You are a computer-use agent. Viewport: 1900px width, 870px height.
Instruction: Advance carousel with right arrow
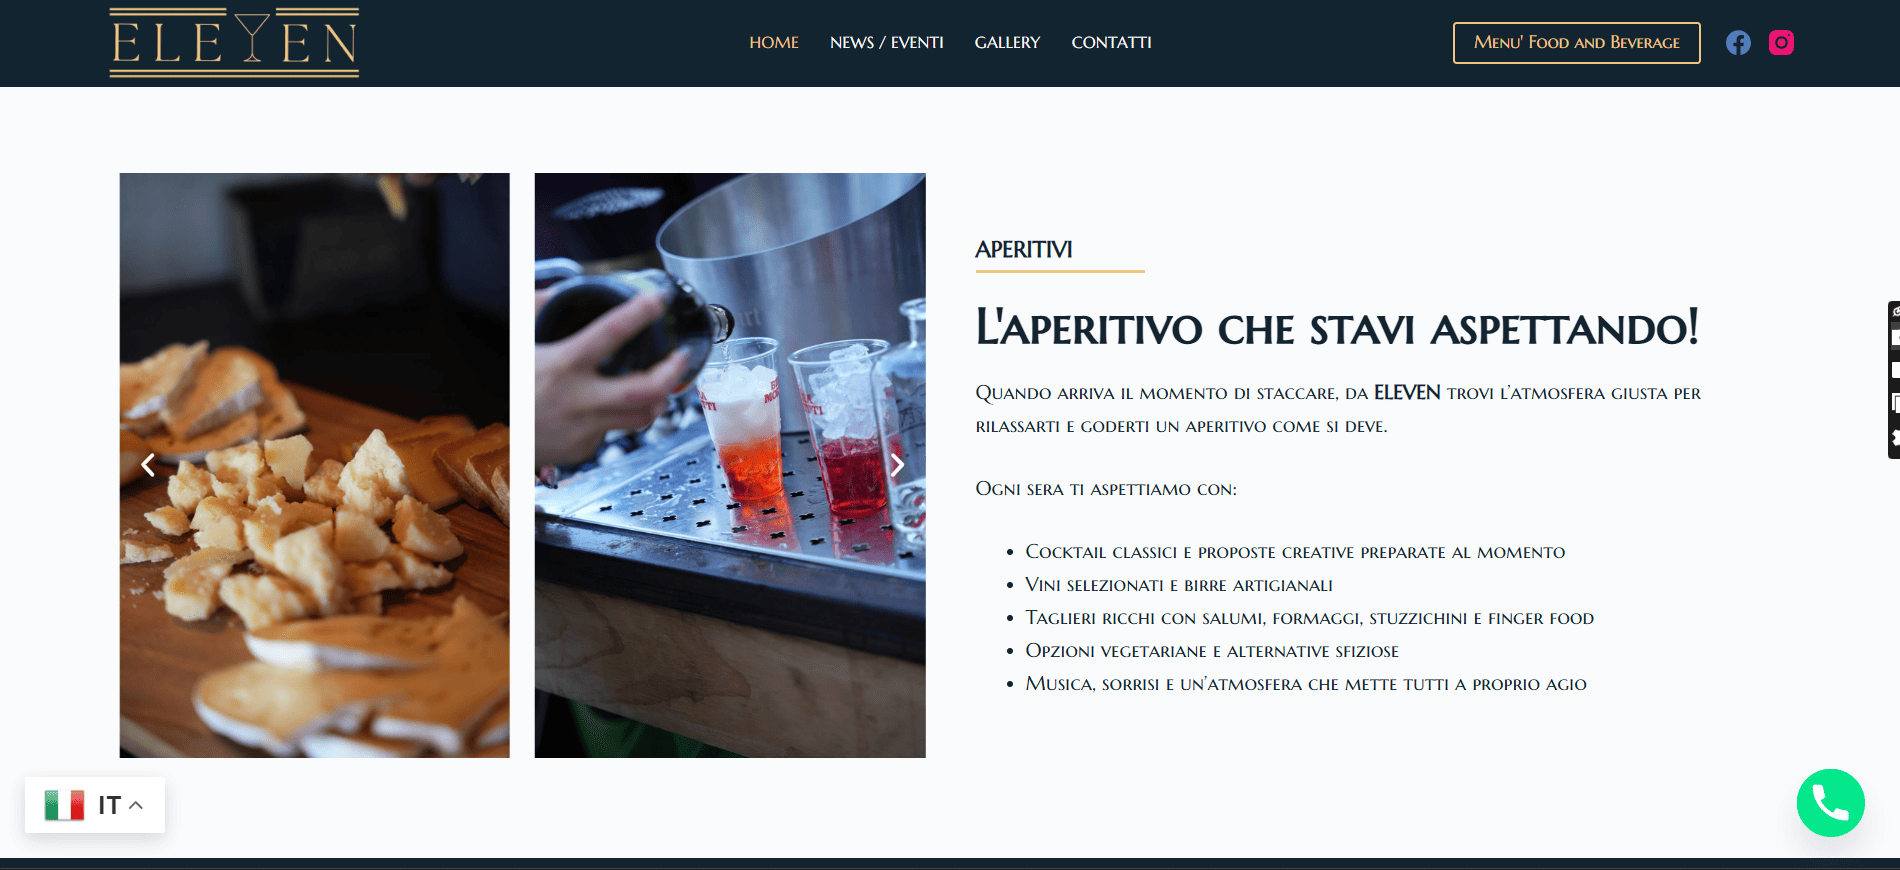click(x=897, y=465)
